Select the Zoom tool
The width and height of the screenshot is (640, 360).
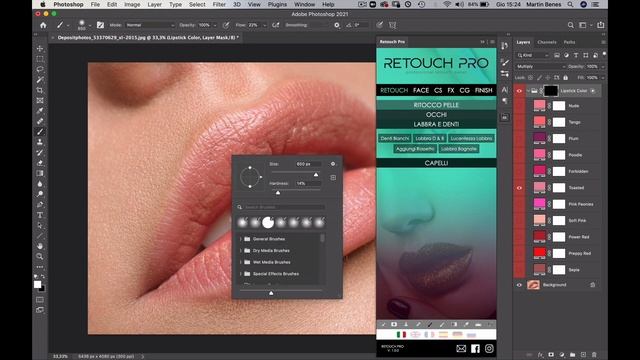40,257
